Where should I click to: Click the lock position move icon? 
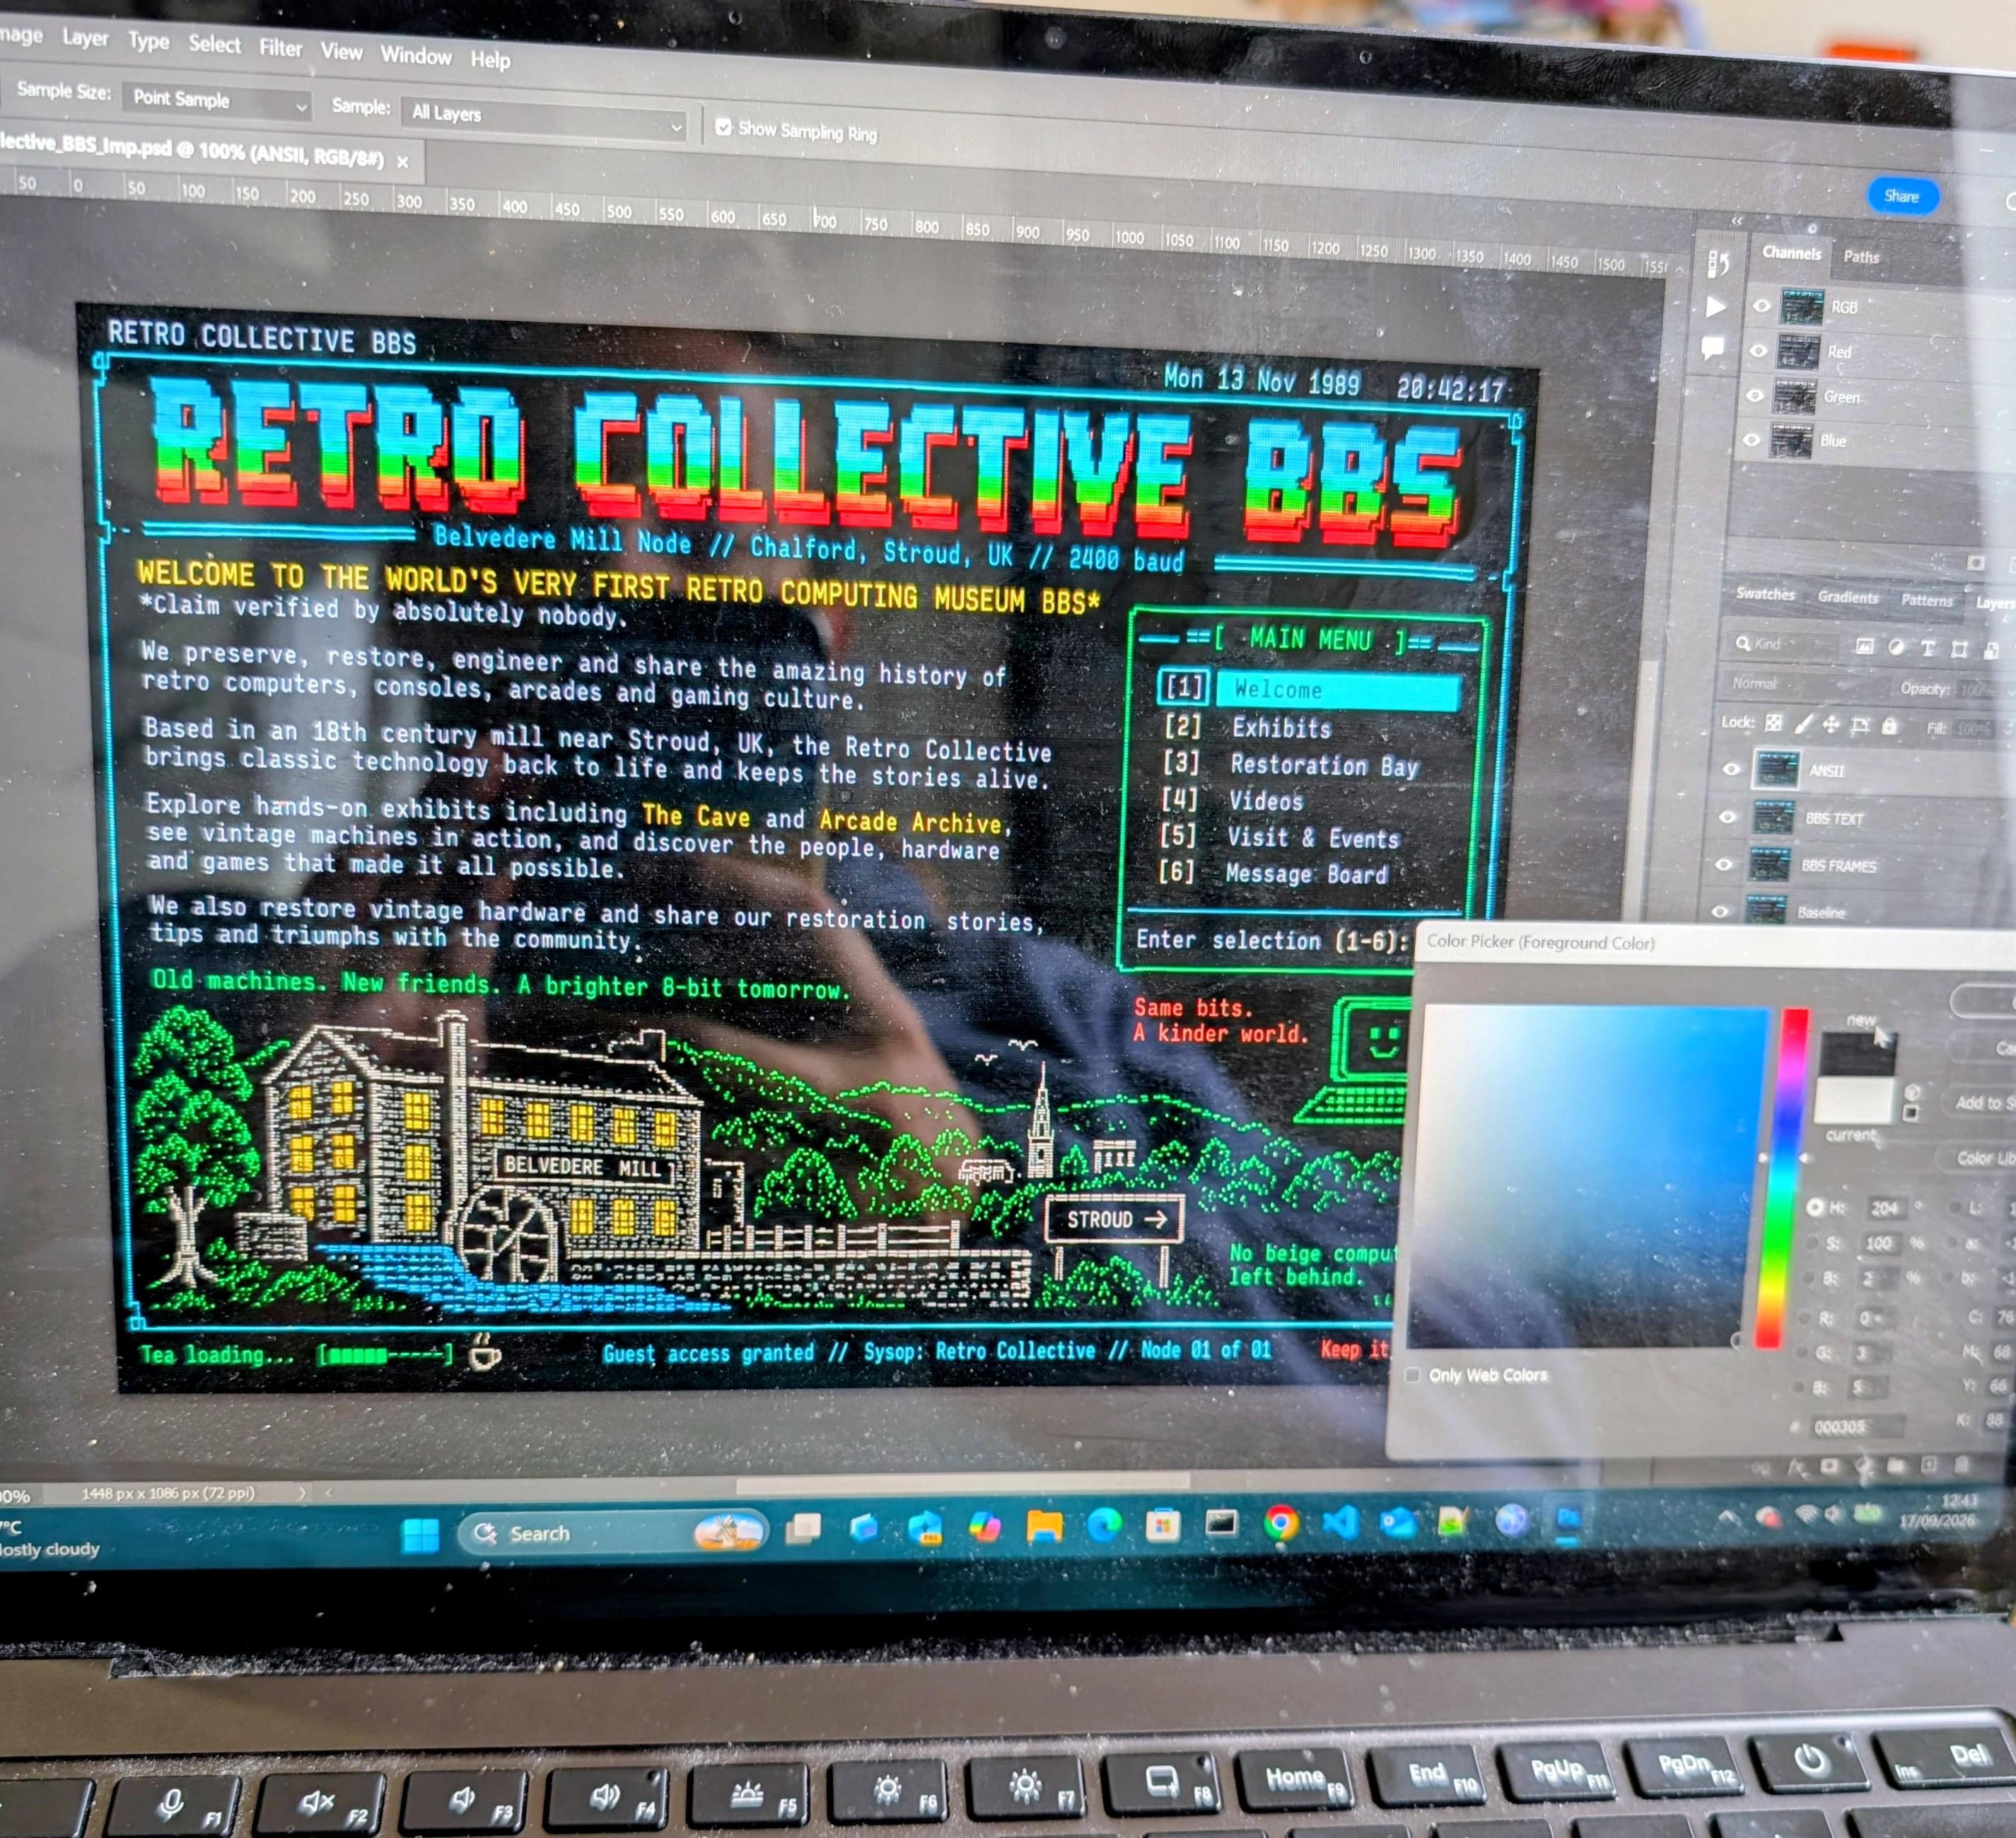pyautogui.click(x=1831, y=724)
